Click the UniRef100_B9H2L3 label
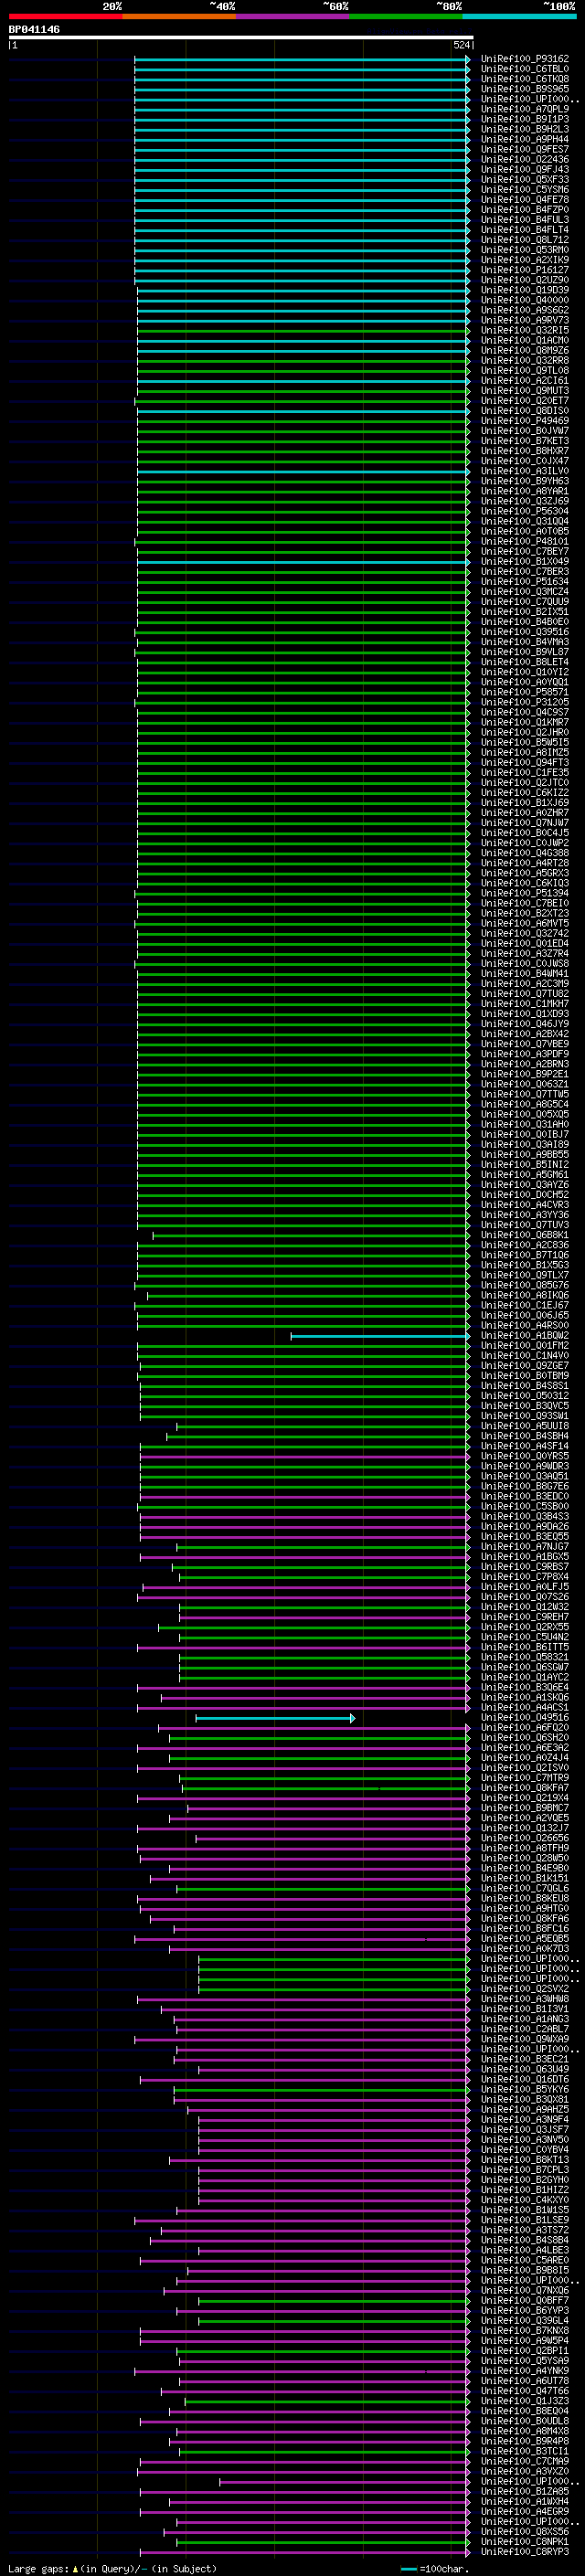 click(x=524, y=129)
